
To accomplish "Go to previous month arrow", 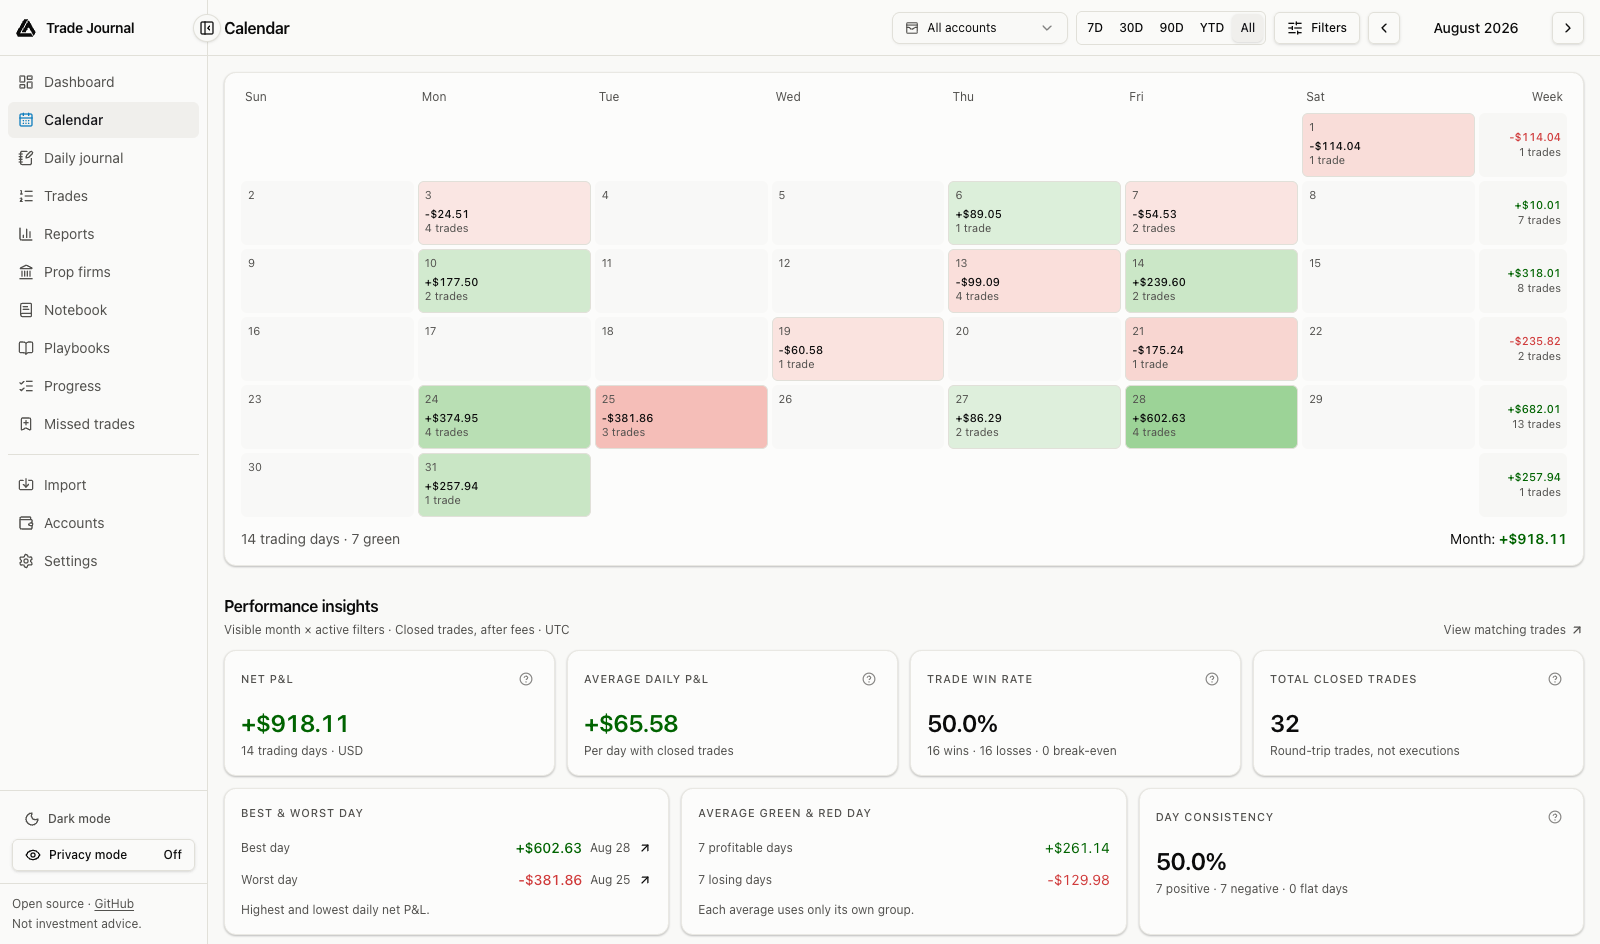I will point(1384,28).
